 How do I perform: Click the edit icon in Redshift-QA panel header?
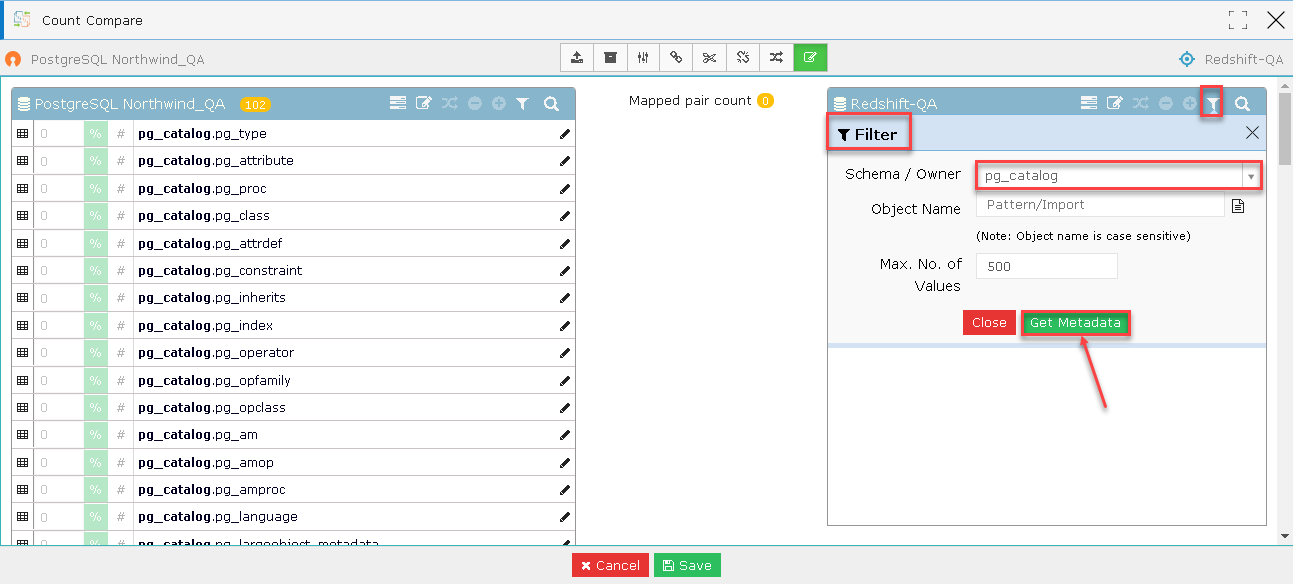(x=1115, y=103)
